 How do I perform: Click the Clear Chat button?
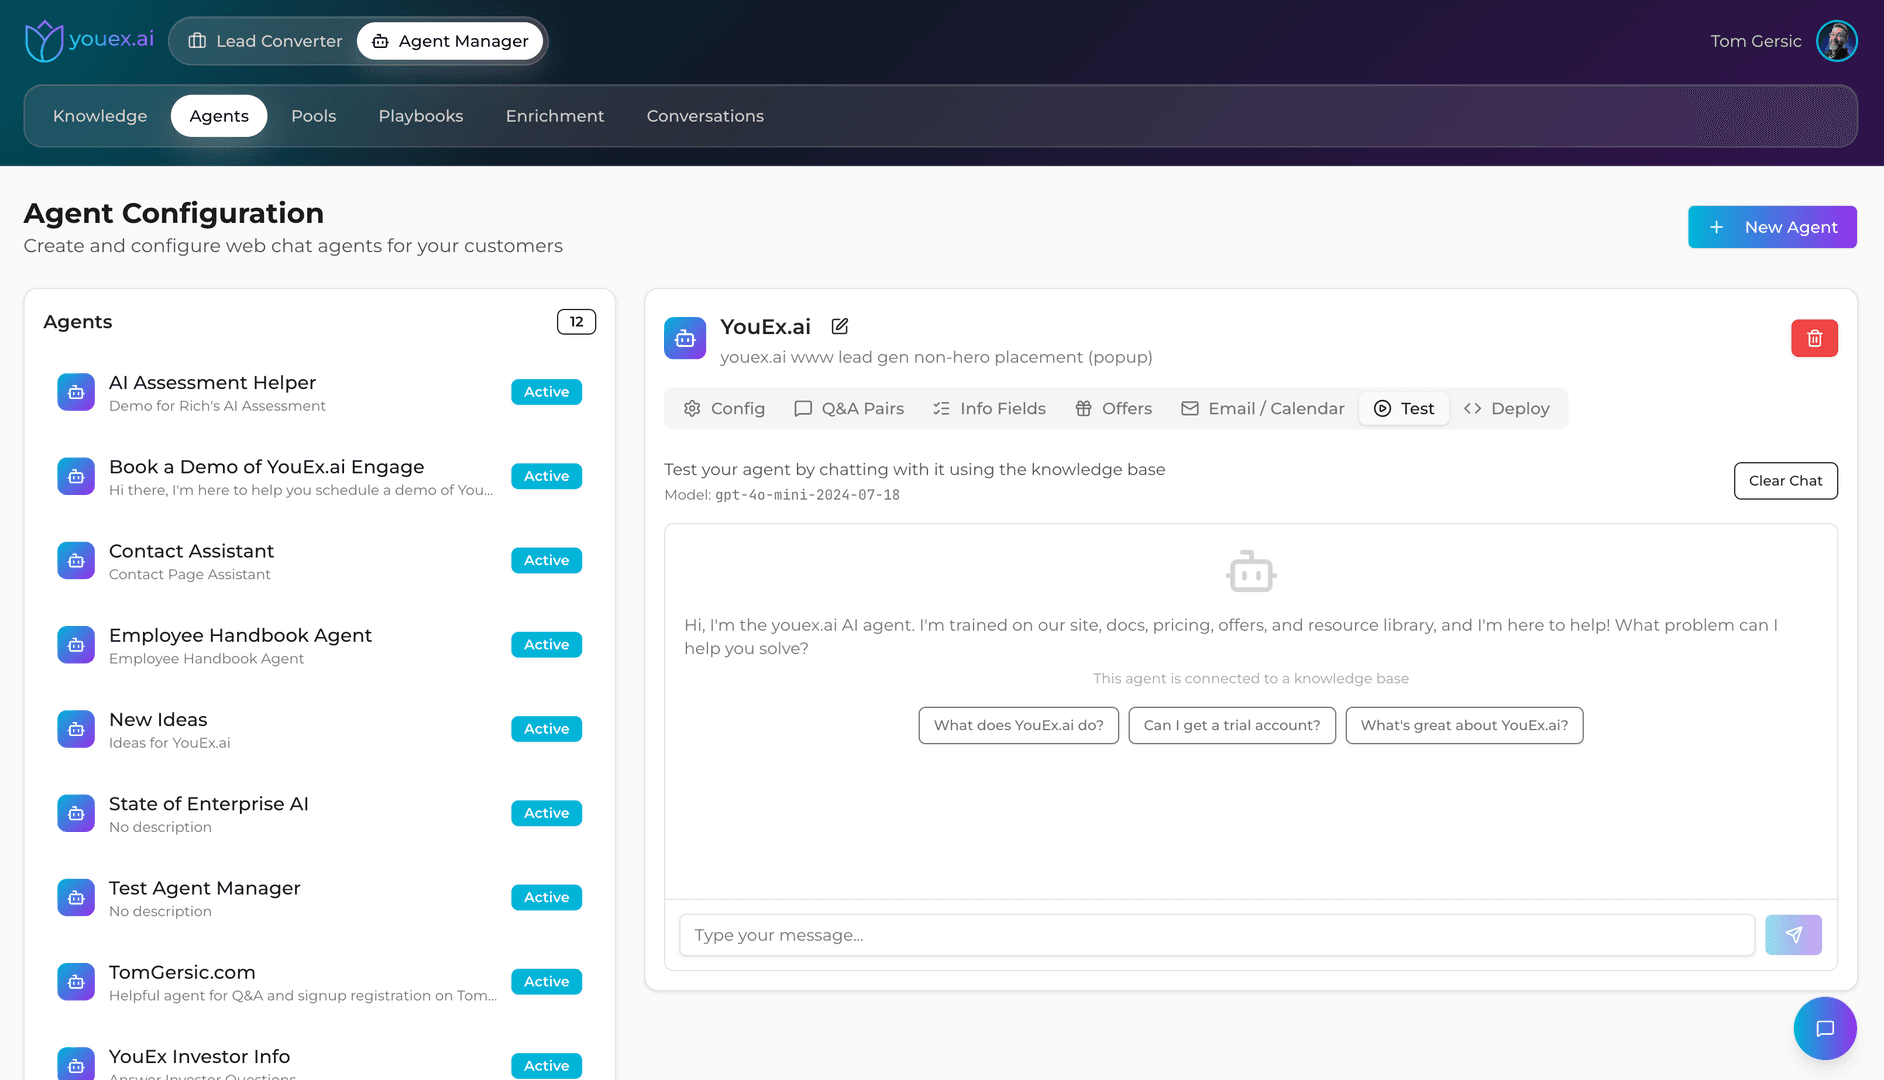(x=1785, y=481)
